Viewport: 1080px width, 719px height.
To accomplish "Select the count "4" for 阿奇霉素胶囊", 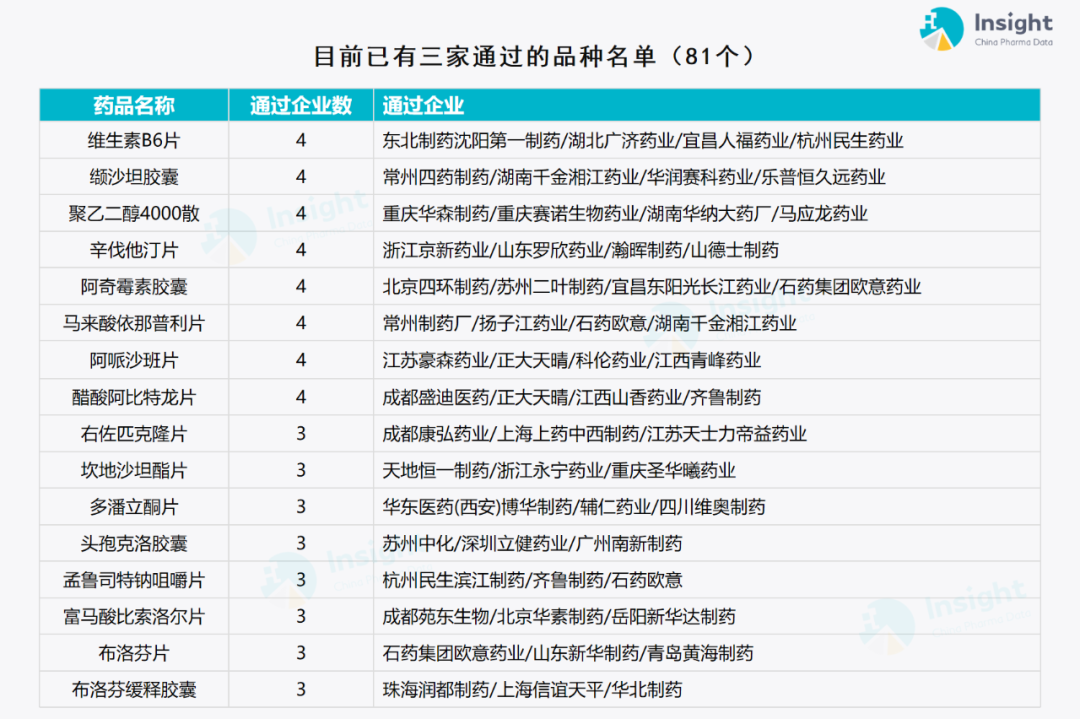I will point(301,286).
